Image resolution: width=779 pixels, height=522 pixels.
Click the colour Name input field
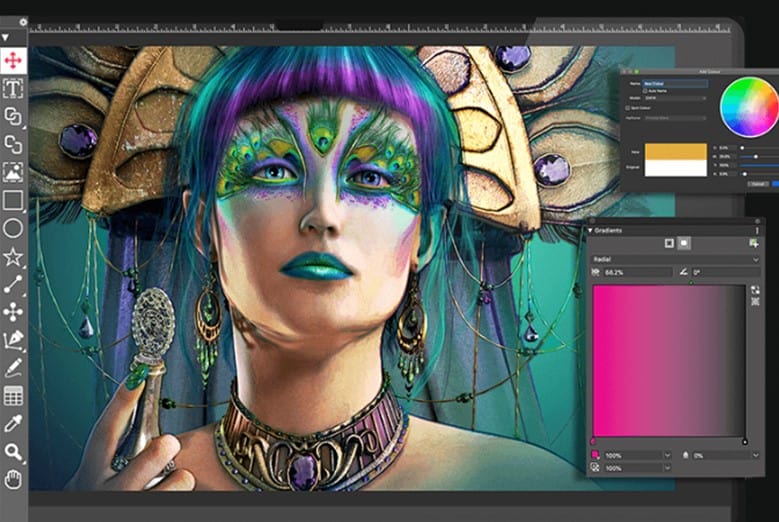click(x=676, y=82)
